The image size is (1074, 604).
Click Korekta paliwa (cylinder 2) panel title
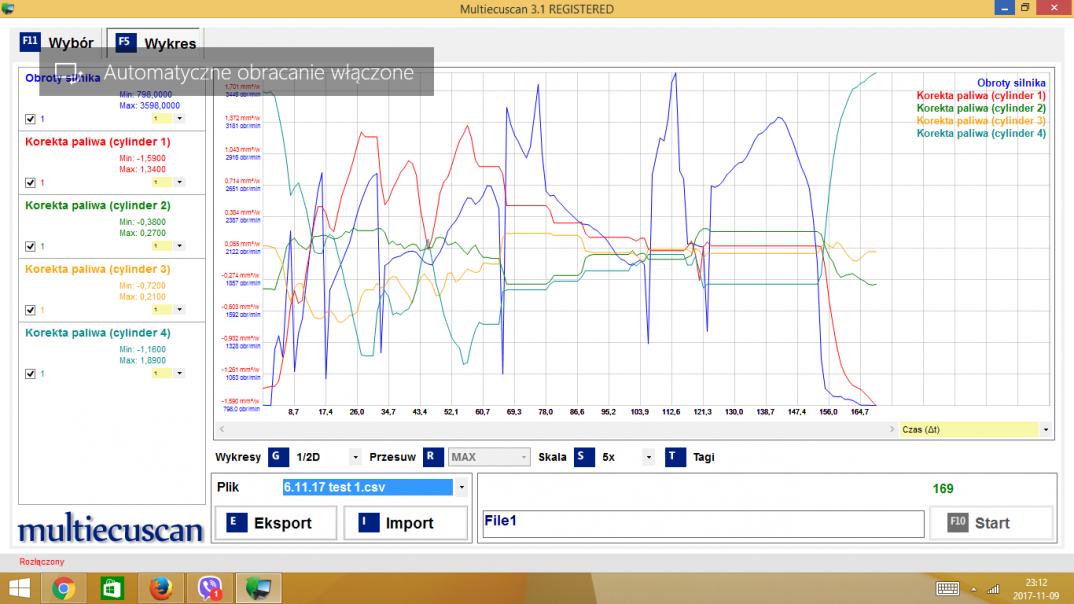click(x=98, y=205)
